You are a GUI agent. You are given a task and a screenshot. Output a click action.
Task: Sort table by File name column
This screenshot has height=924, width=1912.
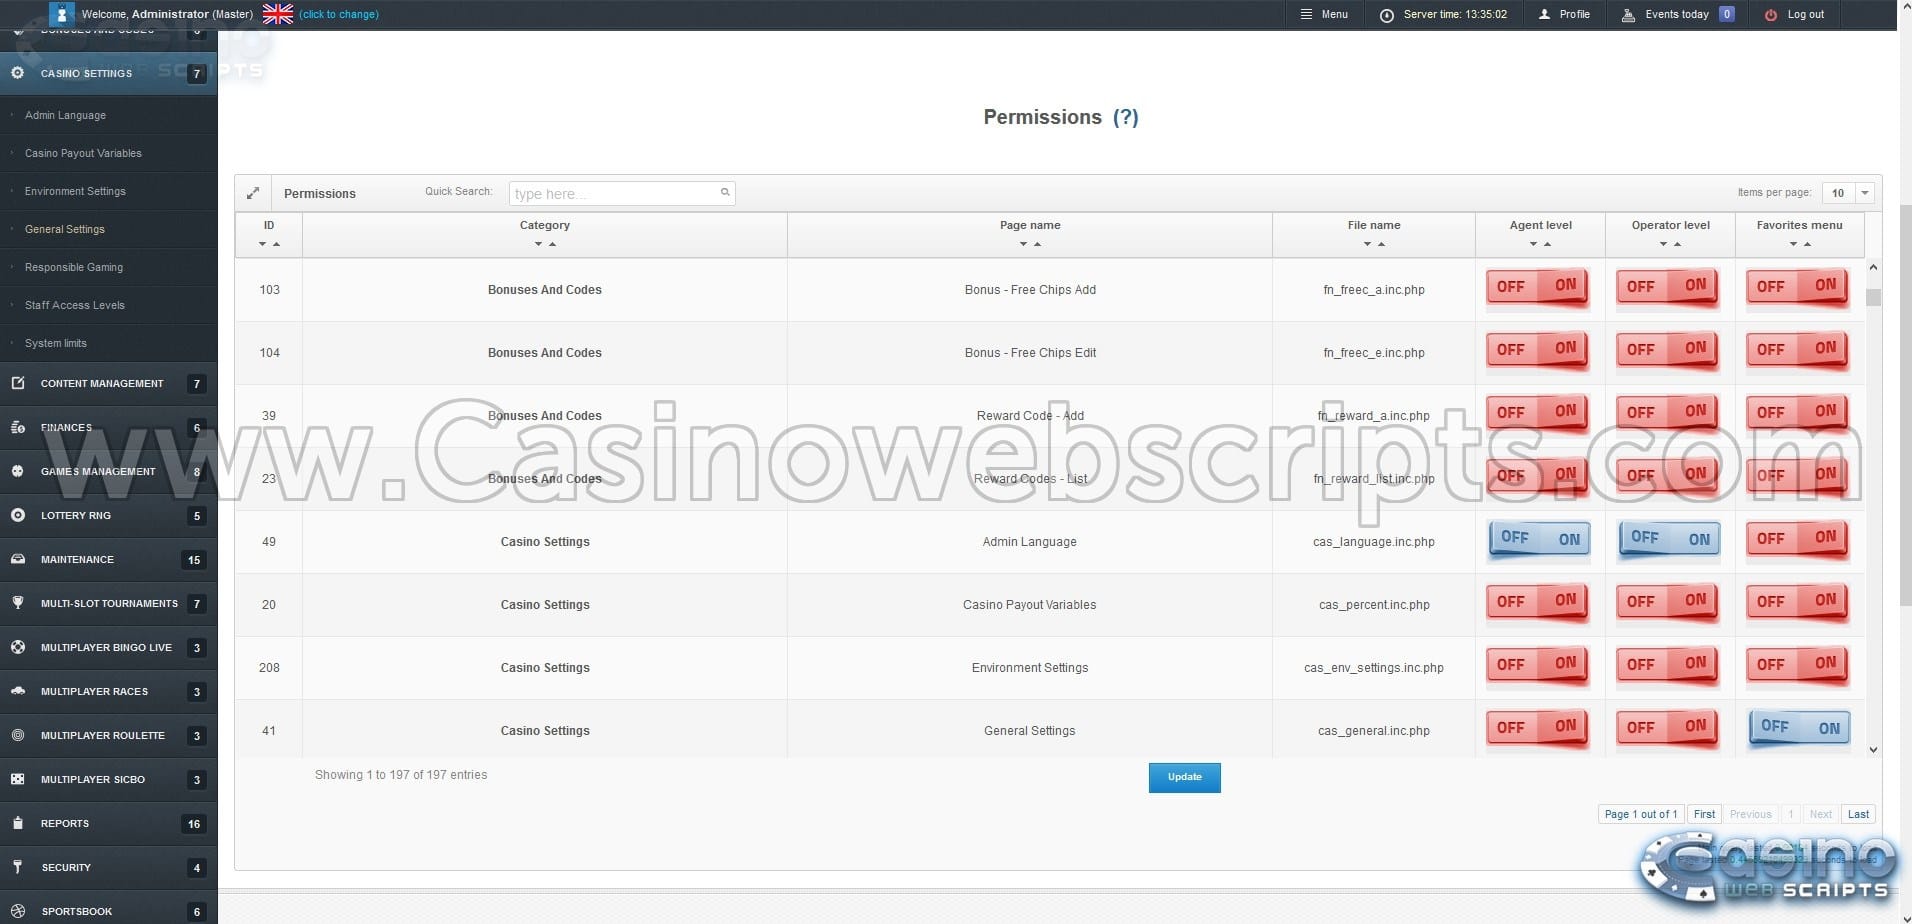point(1374,235)
